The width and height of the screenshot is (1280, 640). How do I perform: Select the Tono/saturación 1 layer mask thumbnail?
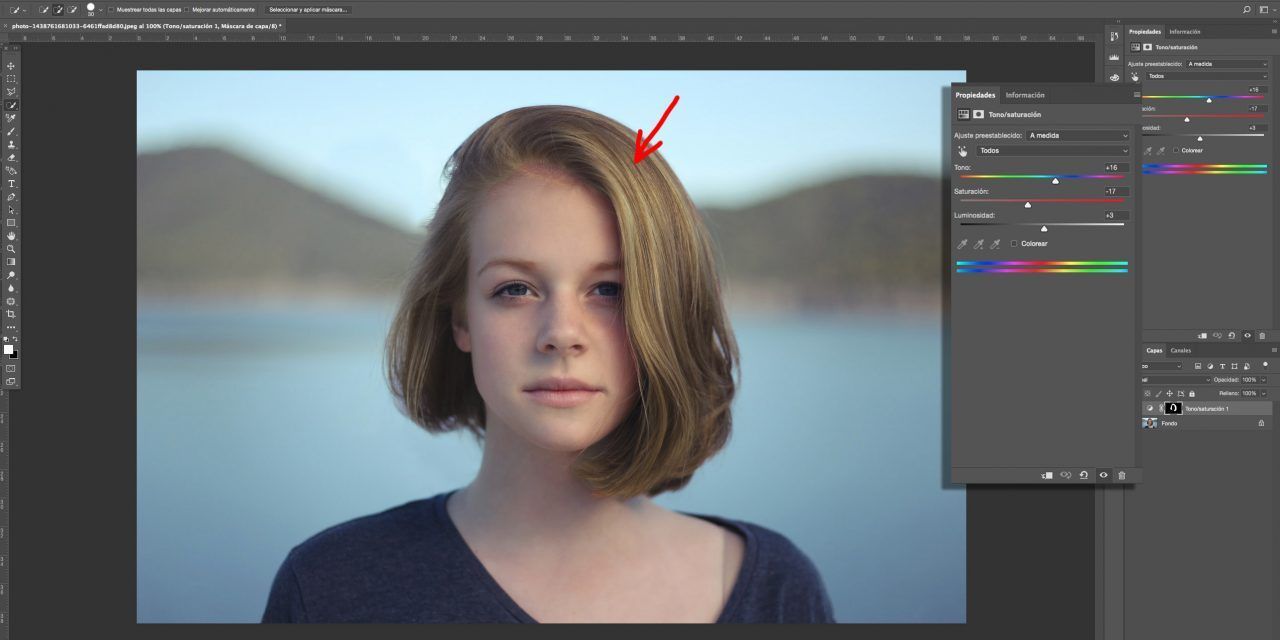point(1173,408)
